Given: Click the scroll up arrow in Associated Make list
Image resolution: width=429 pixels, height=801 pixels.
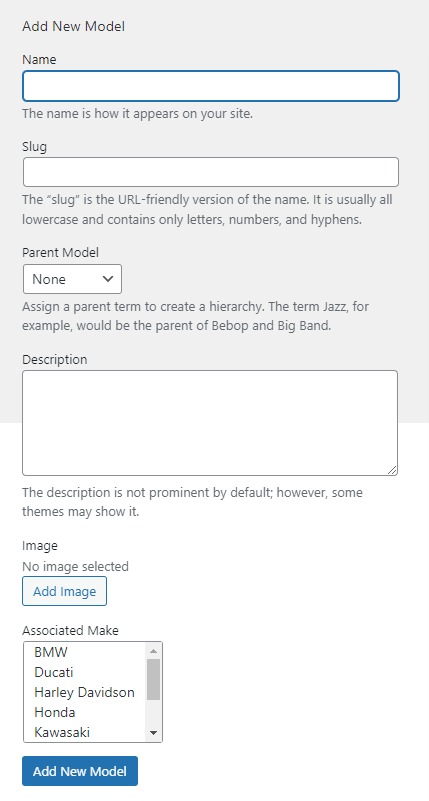Looking at the screenshot, I should pyautogui.click(x=153, y=651).
